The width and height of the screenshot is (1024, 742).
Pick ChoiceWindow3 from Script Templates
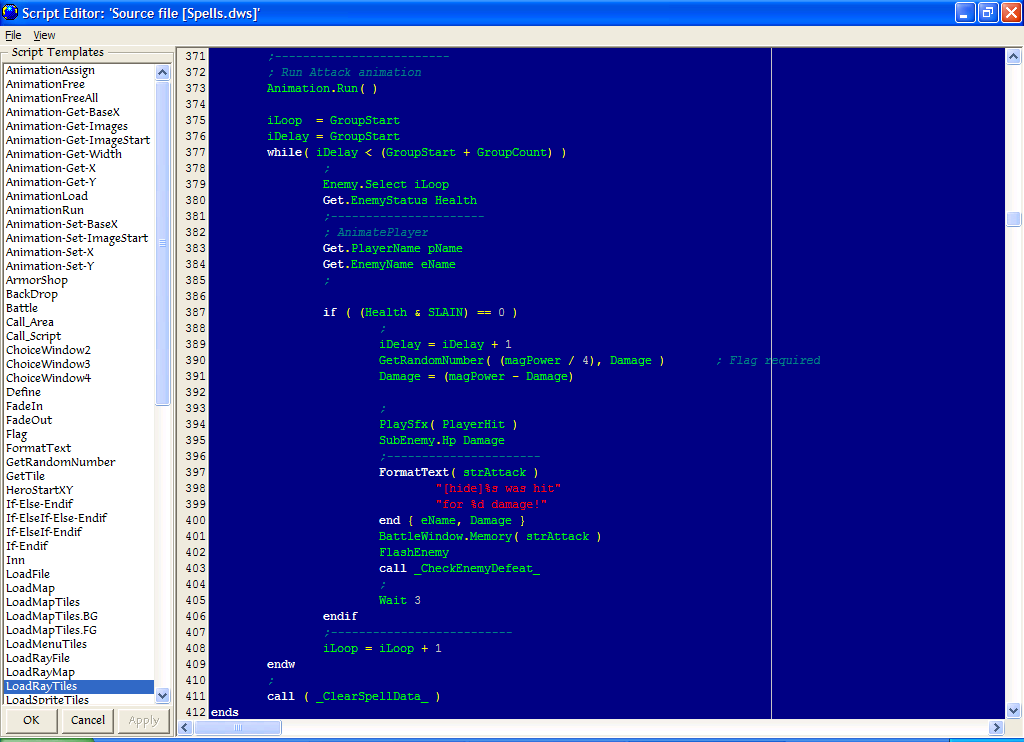coord(48,364)
